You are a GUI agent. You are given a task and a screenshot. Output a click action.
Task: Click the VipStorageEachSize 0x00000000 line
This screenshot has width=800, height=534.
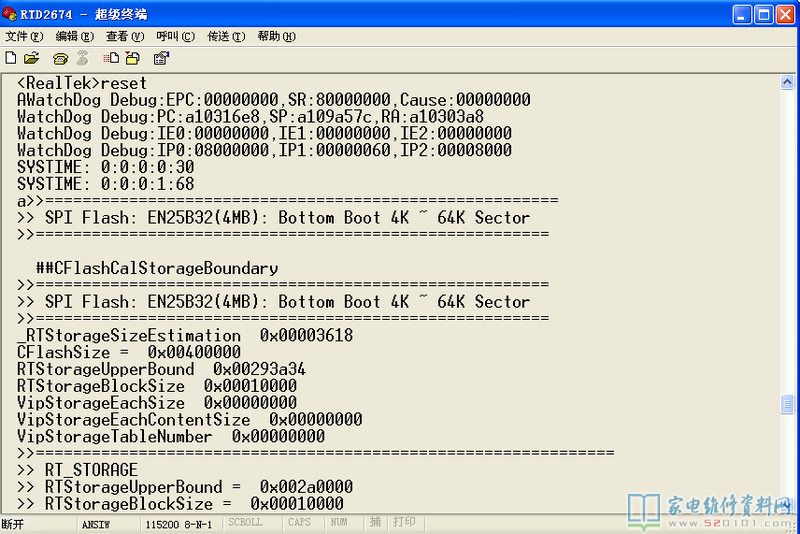tap(157, 403)
